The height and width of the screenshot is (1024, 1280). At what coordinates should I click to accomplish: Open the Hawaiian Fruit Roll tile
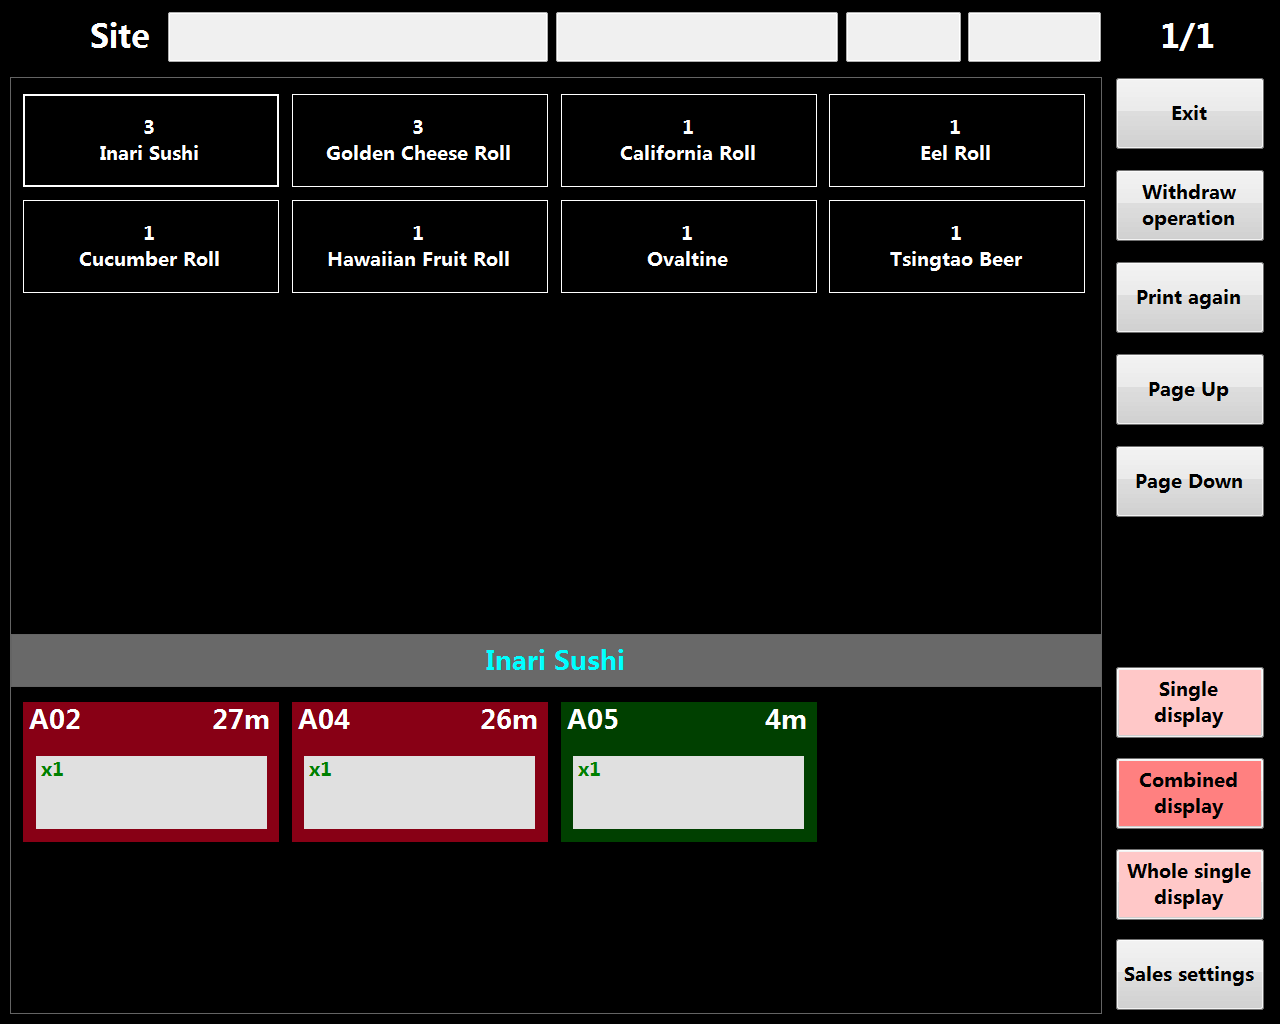point(420,246)
